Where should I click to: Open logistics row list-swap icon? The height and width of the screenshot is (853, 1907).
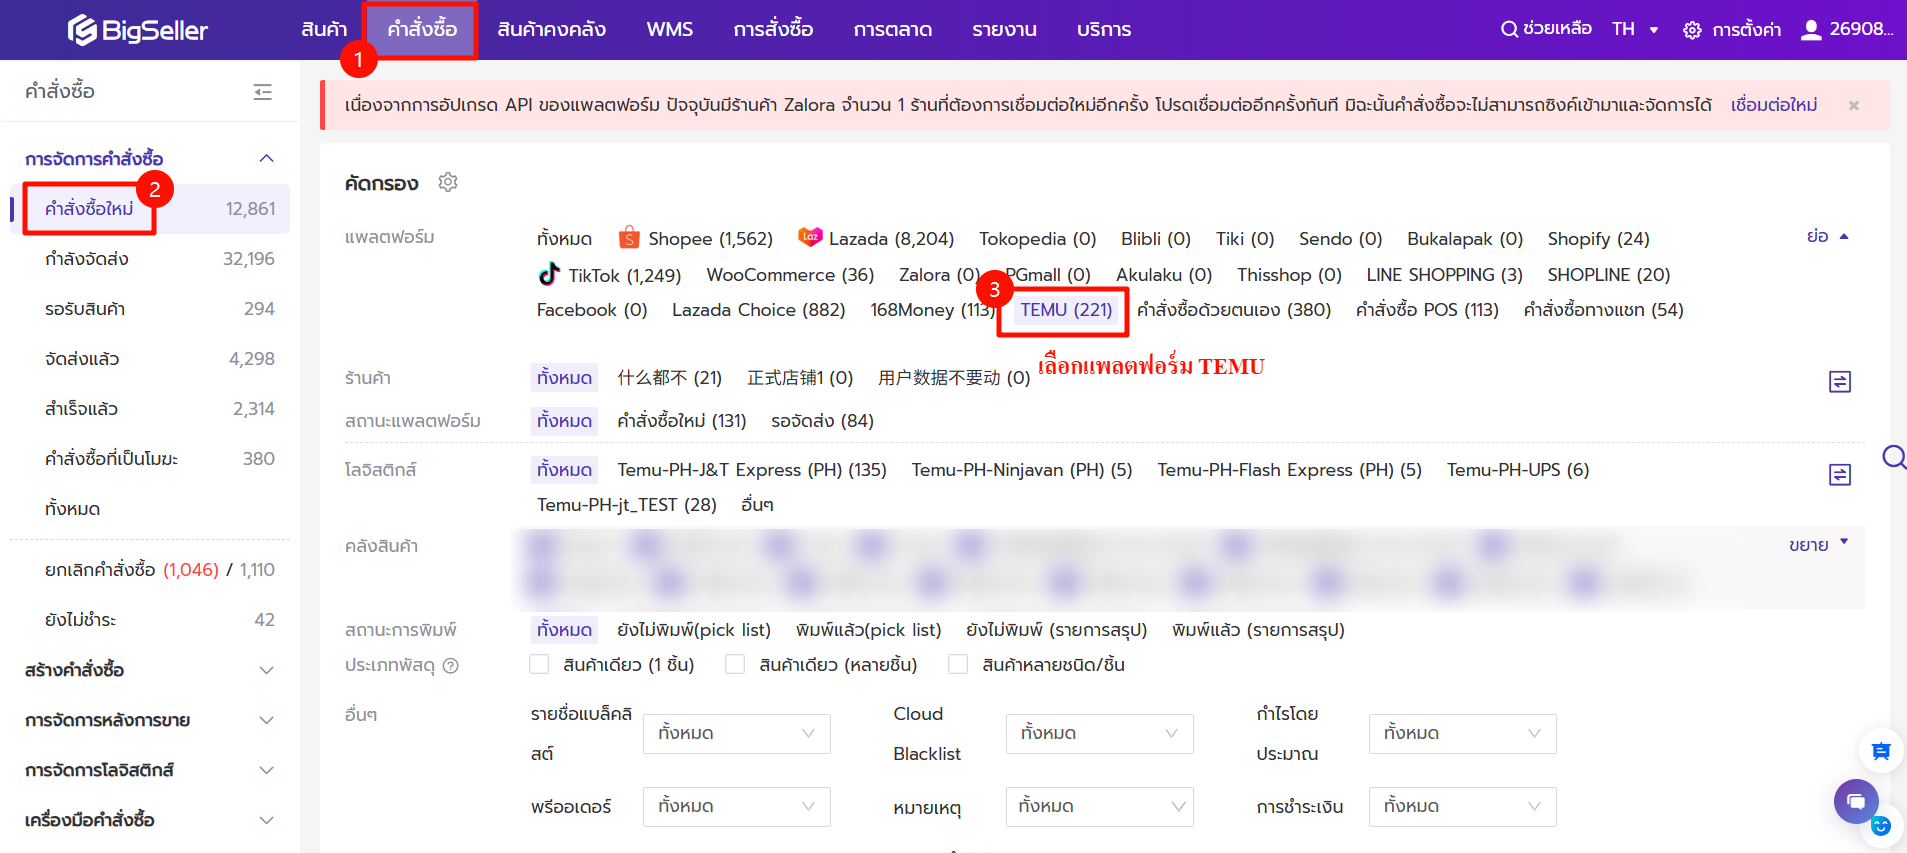pyautogui.click(x=1840, y=475)
